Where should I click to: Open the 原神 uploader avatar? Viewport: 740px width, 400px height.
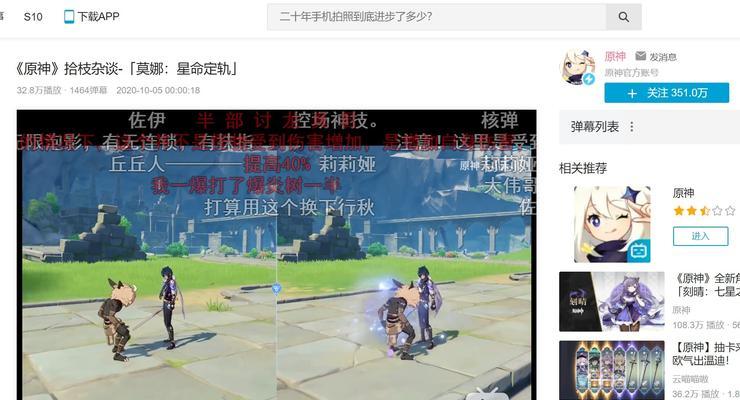577,67
